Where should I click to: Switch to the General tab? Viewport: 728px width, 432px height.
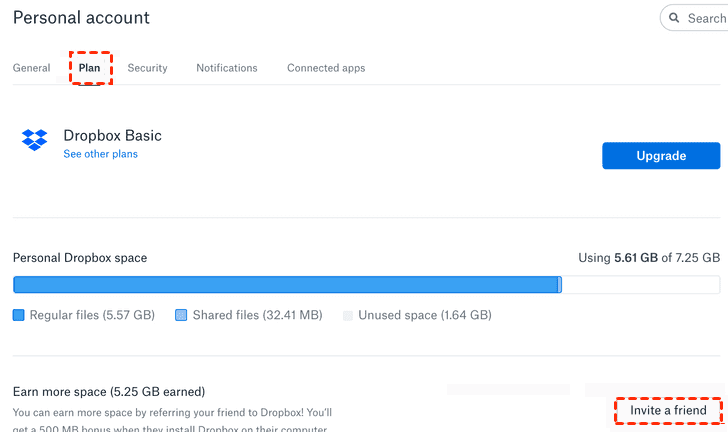(x=32, y=68)
